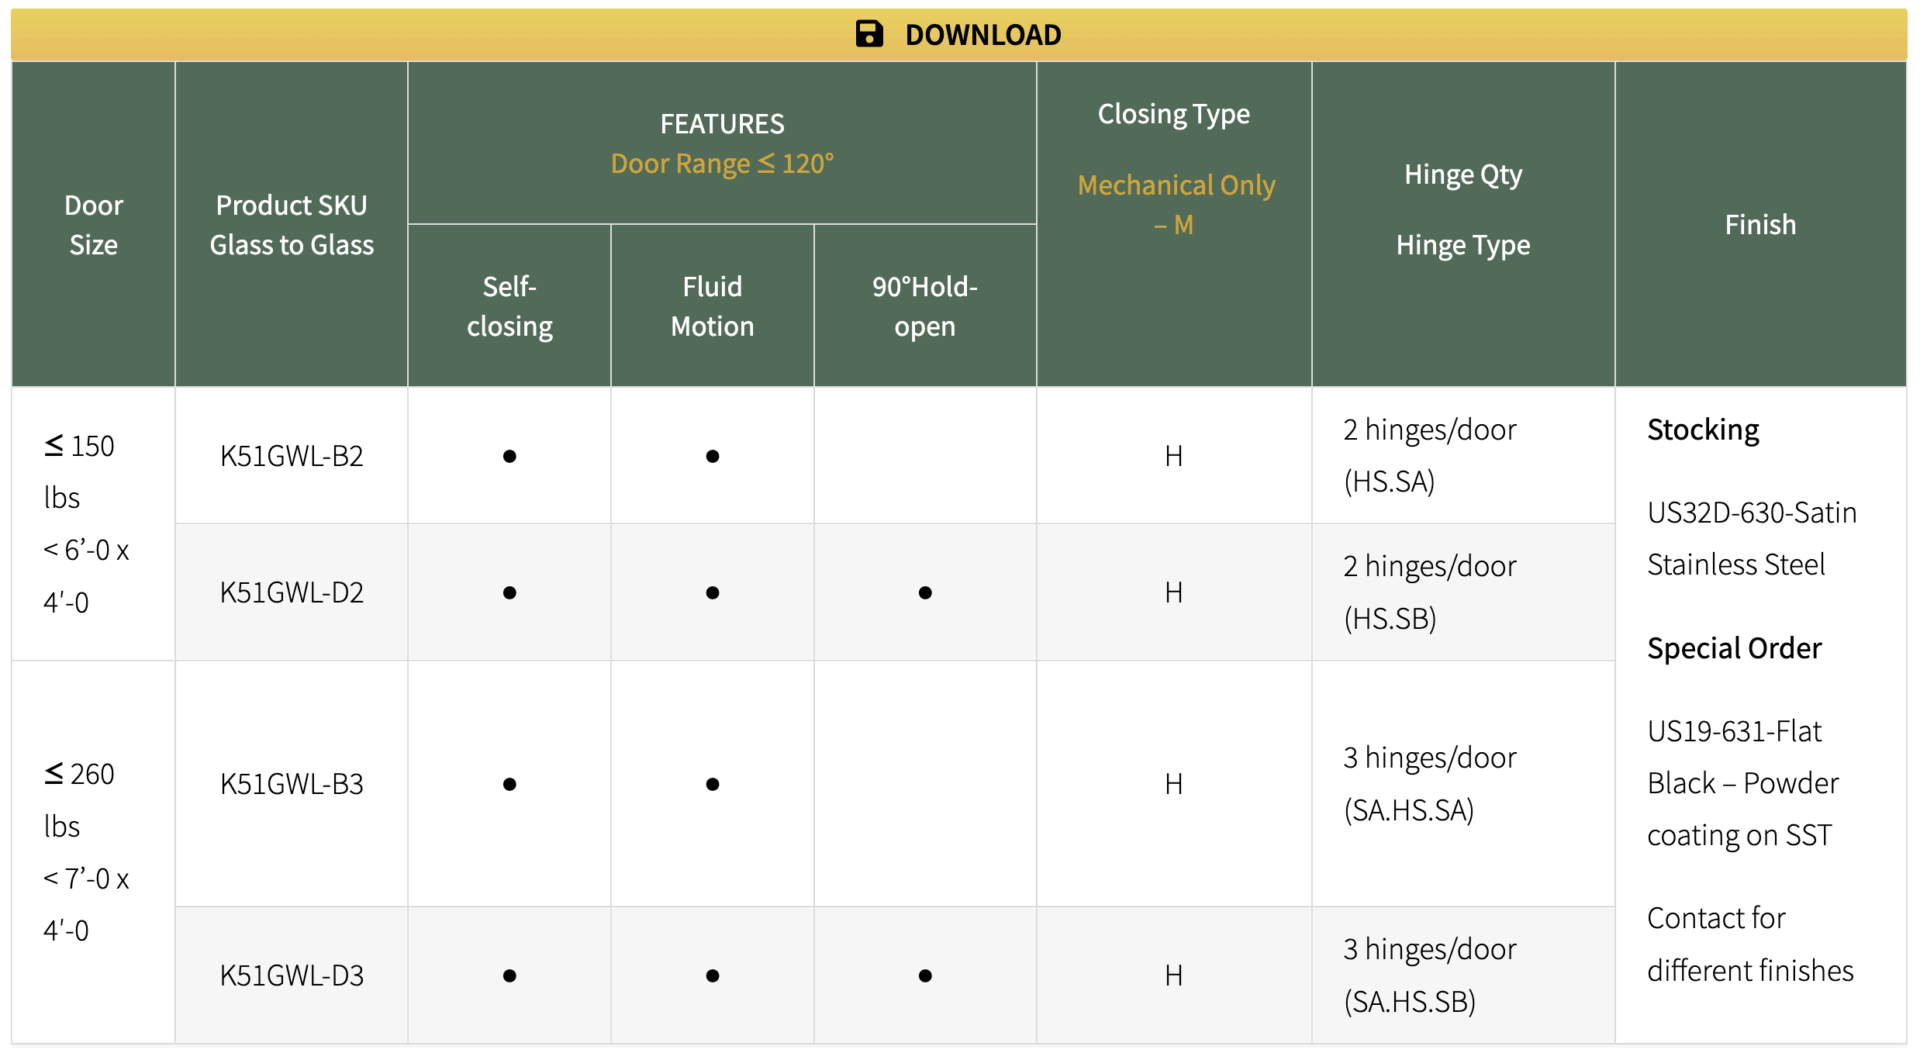Click the Fluid Motion column header

712,306
